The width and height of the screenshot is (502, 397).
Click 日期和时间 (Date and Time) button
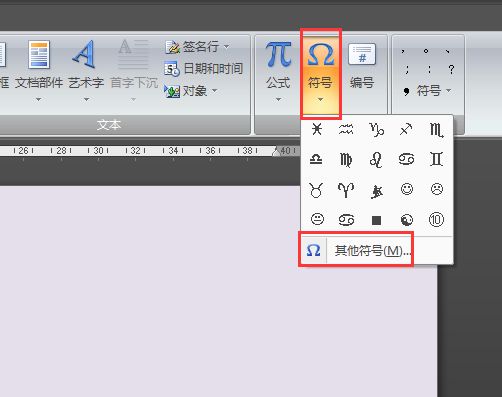[204, 68]
